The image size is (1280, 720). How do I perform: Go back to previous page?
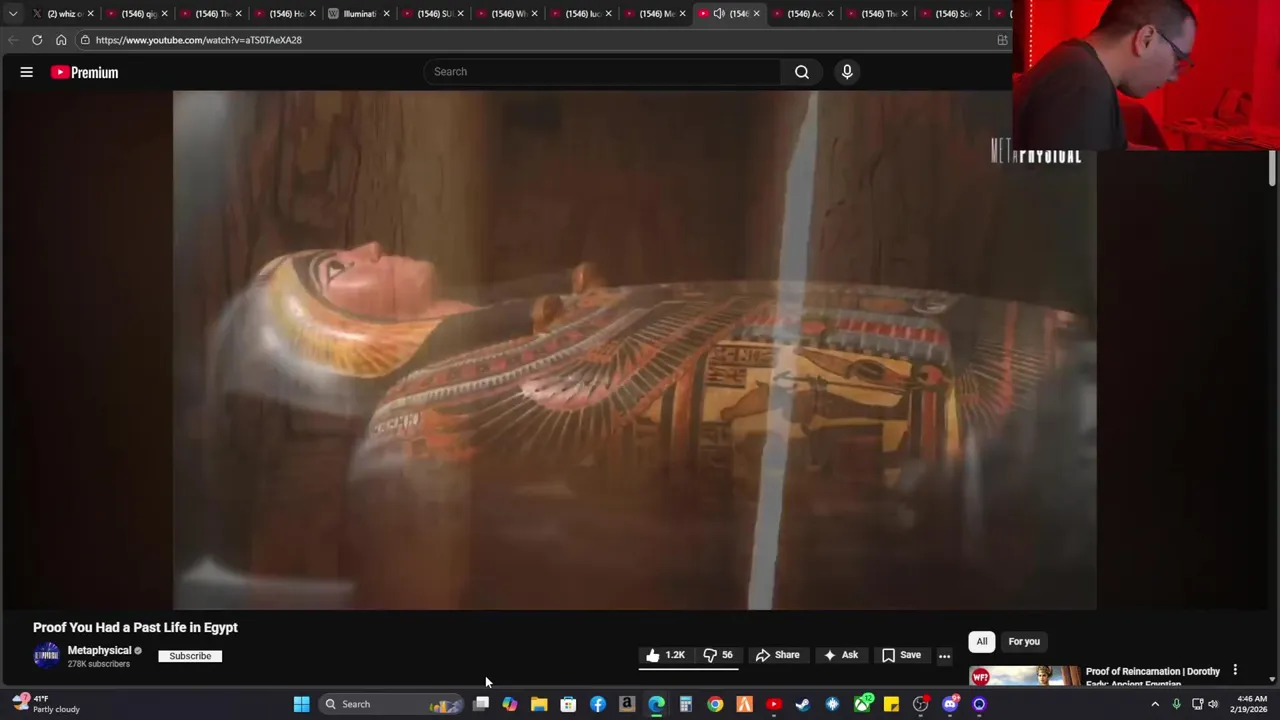tap(13, 40)
